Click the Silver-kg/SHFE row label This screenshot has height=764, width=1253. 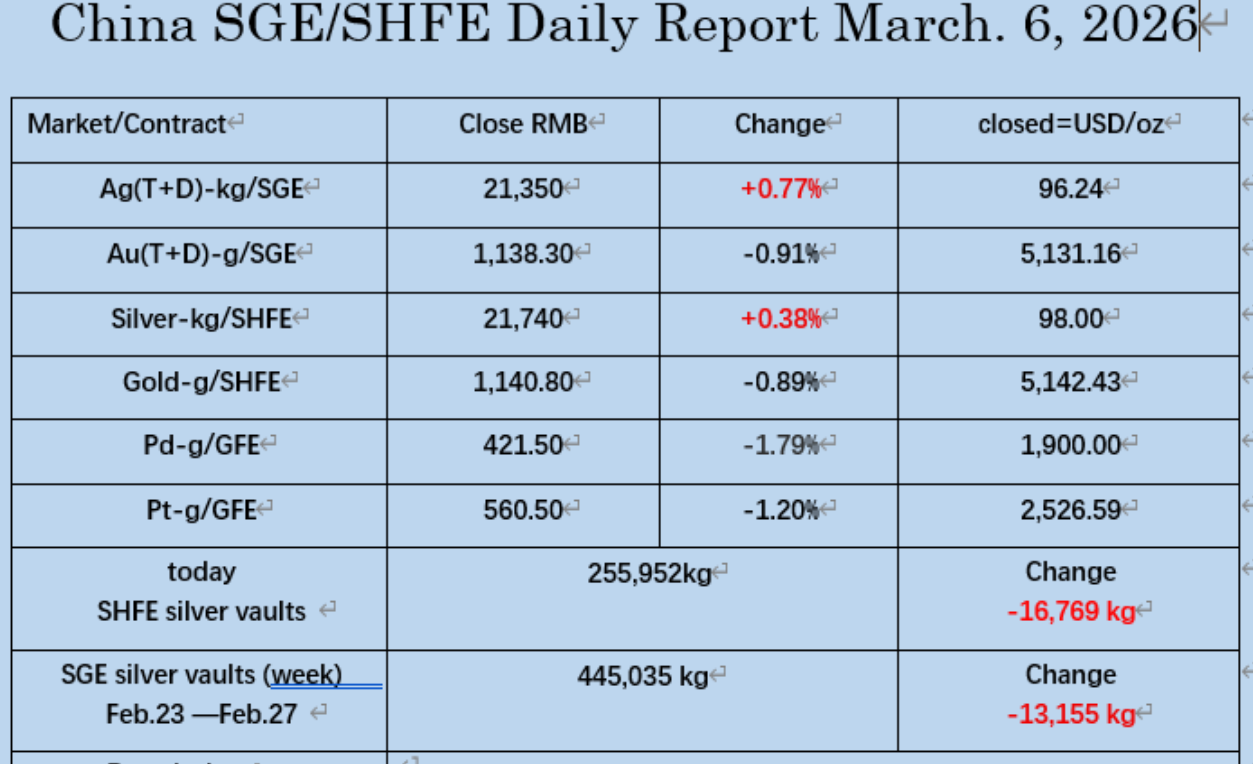[201, 319]
